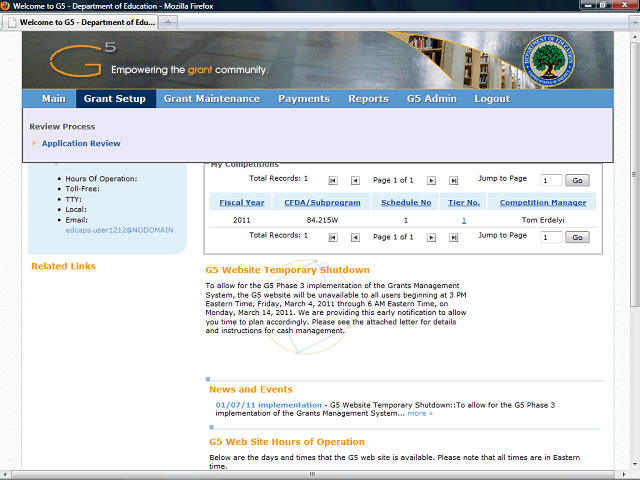Sort by CFDA/Subprogram column
Image resolution: width=640 pixels, height=480 pixels.
322,202
